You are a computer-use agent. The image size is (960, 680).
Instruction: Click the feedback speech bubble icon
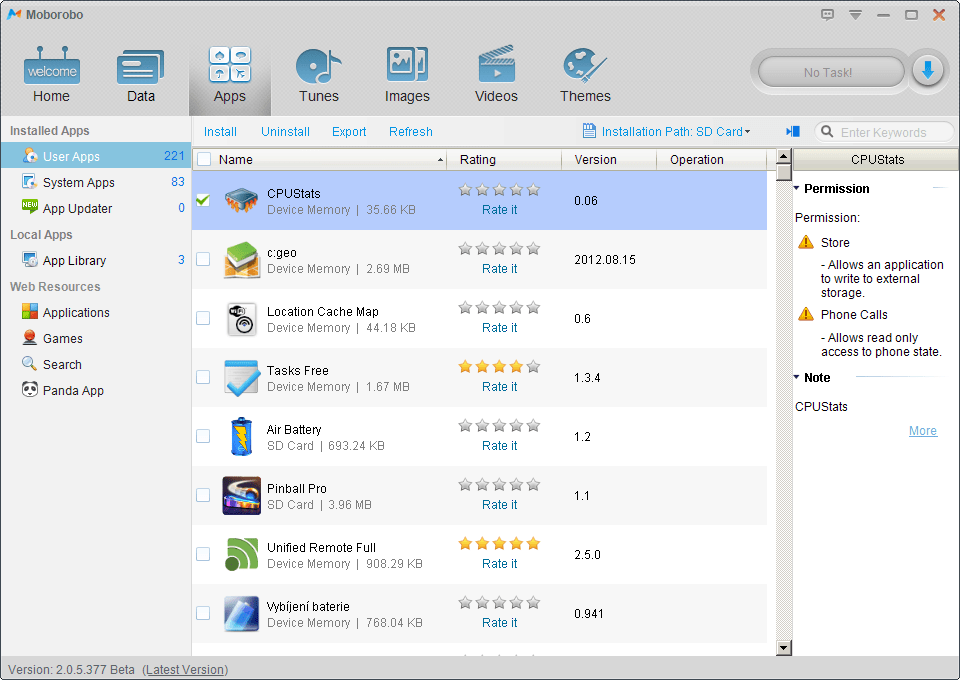(827, 15)
